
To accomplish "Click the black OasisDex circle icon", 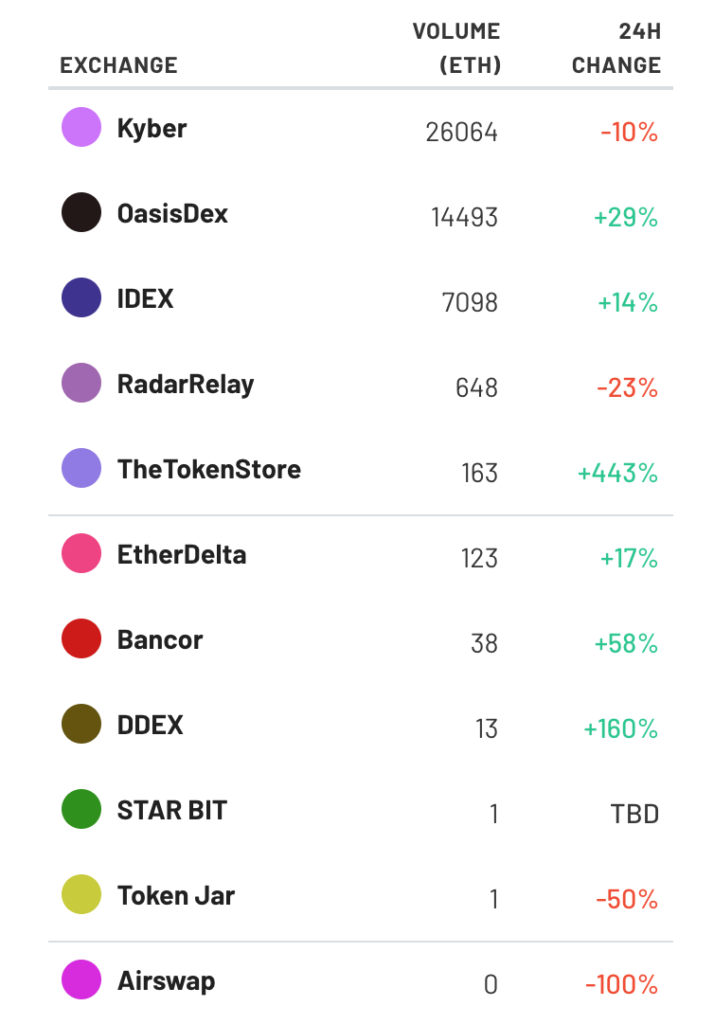I will click(x=82, y=212).
